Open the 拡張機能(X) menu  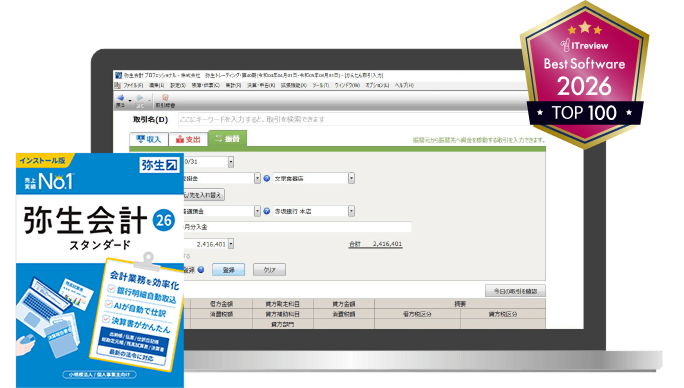click(x=294, y=86)
